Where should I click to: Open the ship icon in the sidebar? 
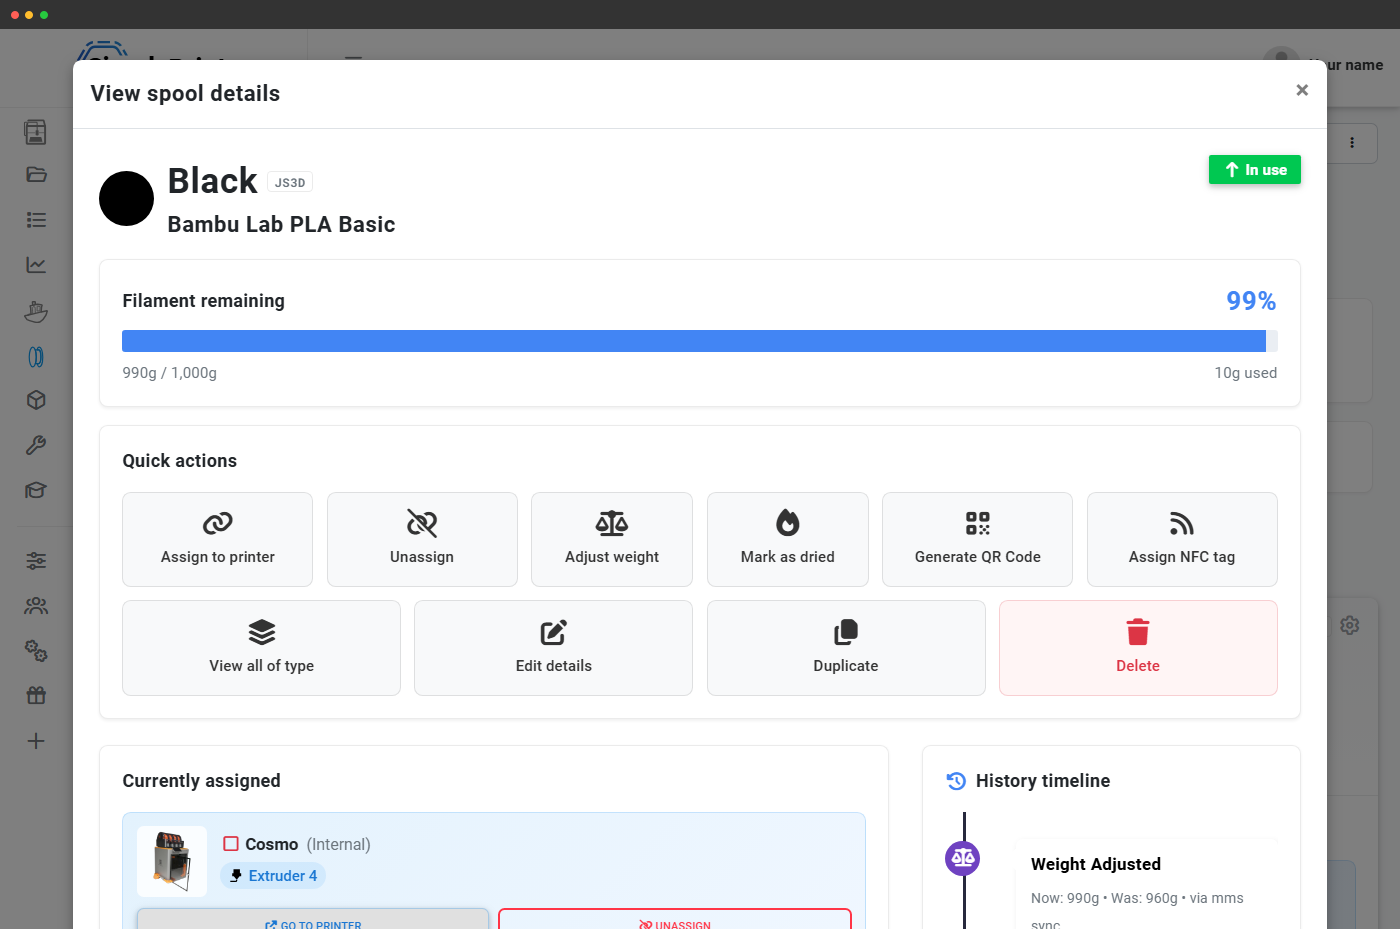36,311
